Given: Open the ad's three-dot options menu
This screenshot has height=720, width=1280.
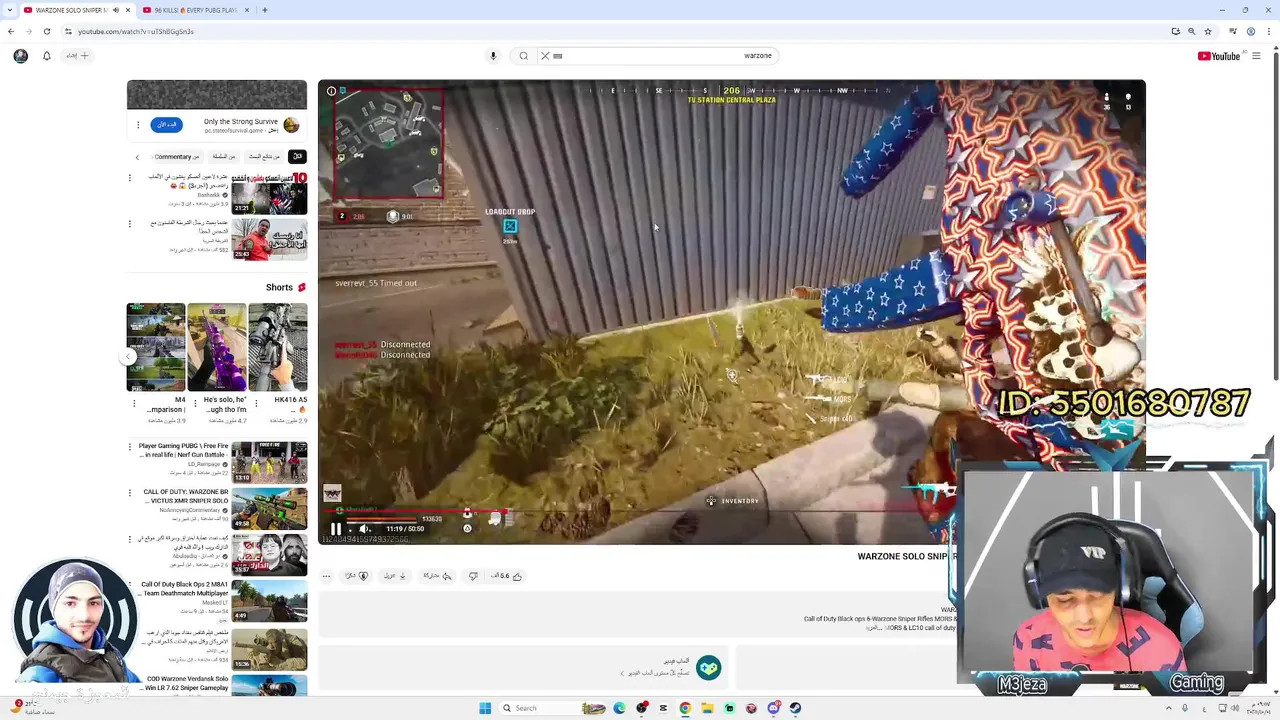Looking at the screenshot, I should 138,125.
